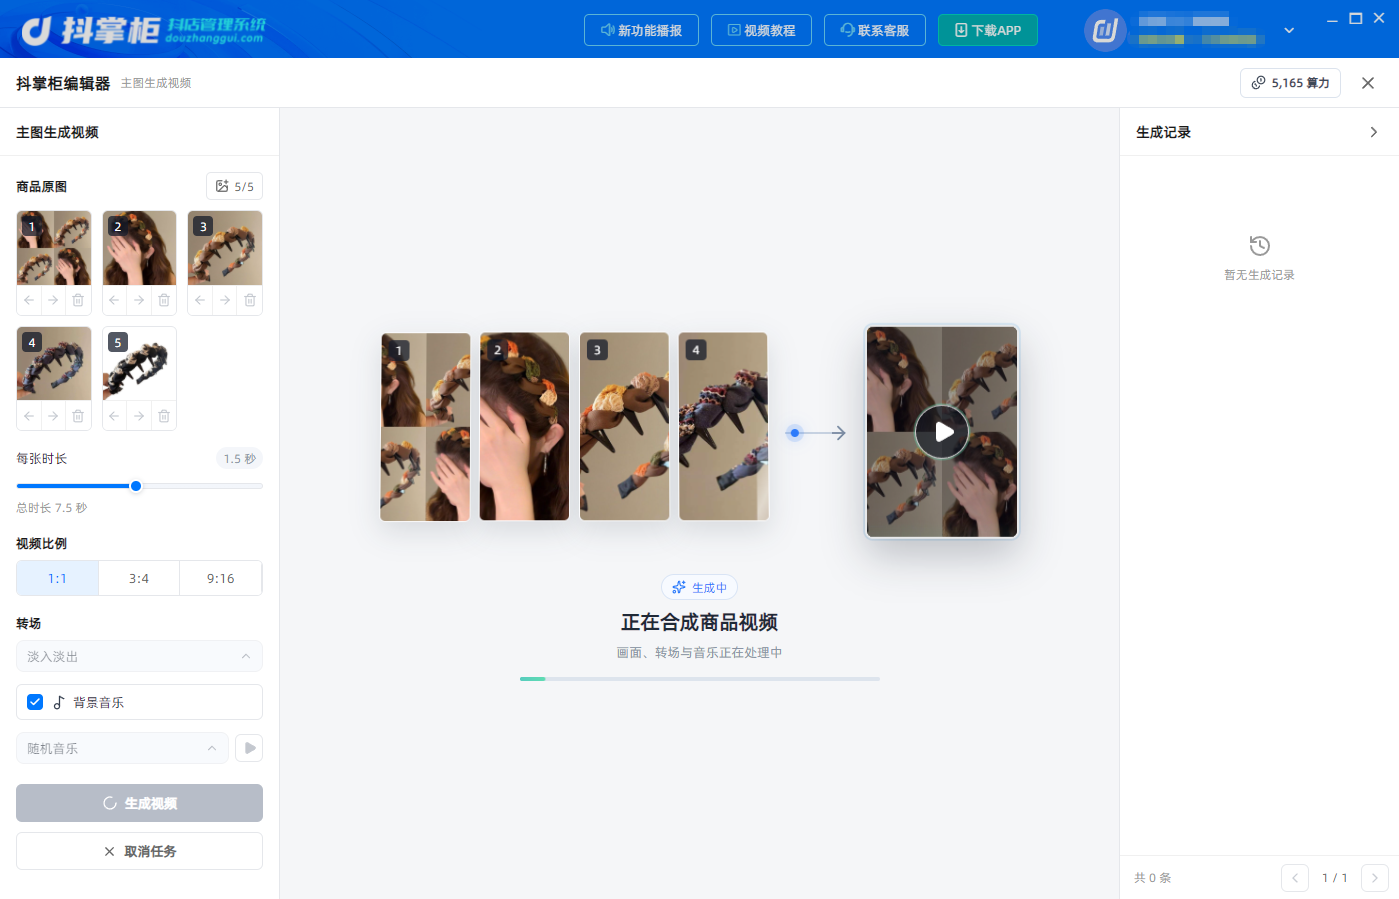The height and width of the screenshot is (899, 1399).
Task: Move product image 2 left with arrow
Action: (x=114, y=300)
